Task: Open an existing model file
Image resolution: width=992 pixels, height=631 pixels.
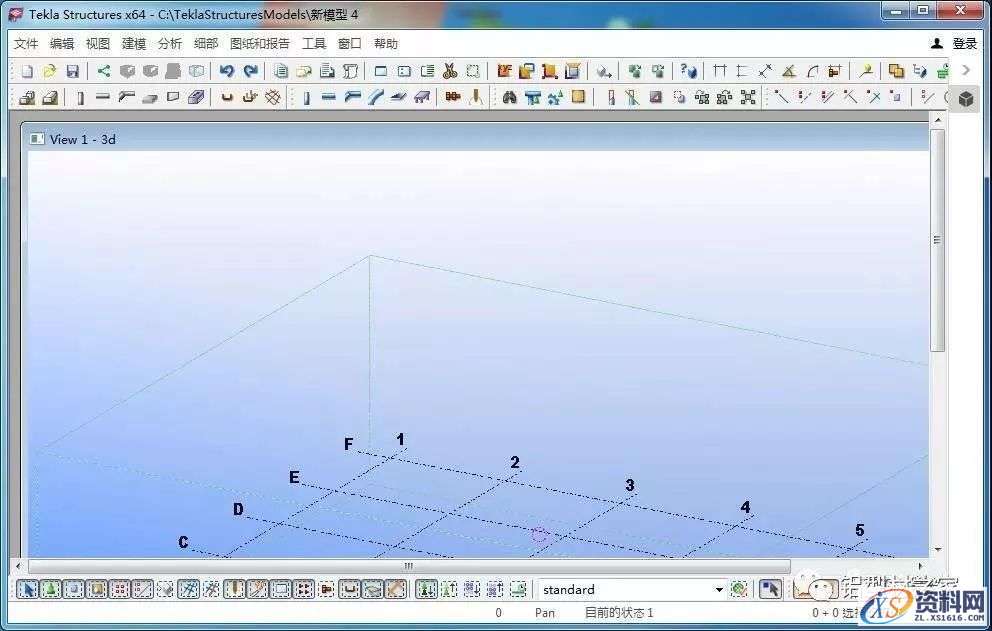Action: tap(49, 70)
